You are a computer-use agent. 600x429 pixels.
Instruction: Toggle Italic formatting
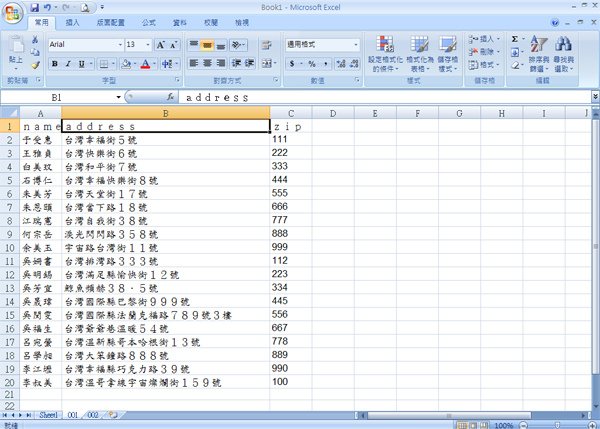click(68, 64)
